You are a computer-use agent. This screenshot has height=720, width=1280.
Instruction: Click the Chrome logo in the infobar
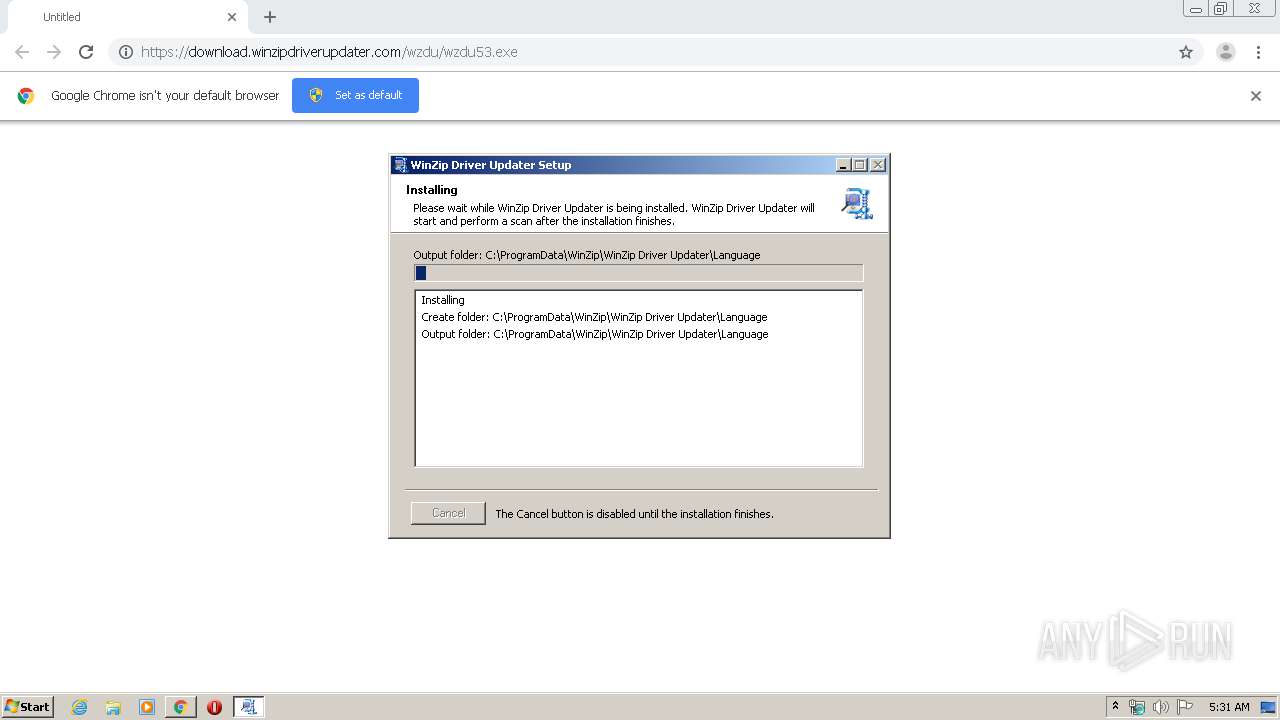click(x=26, y=96)
